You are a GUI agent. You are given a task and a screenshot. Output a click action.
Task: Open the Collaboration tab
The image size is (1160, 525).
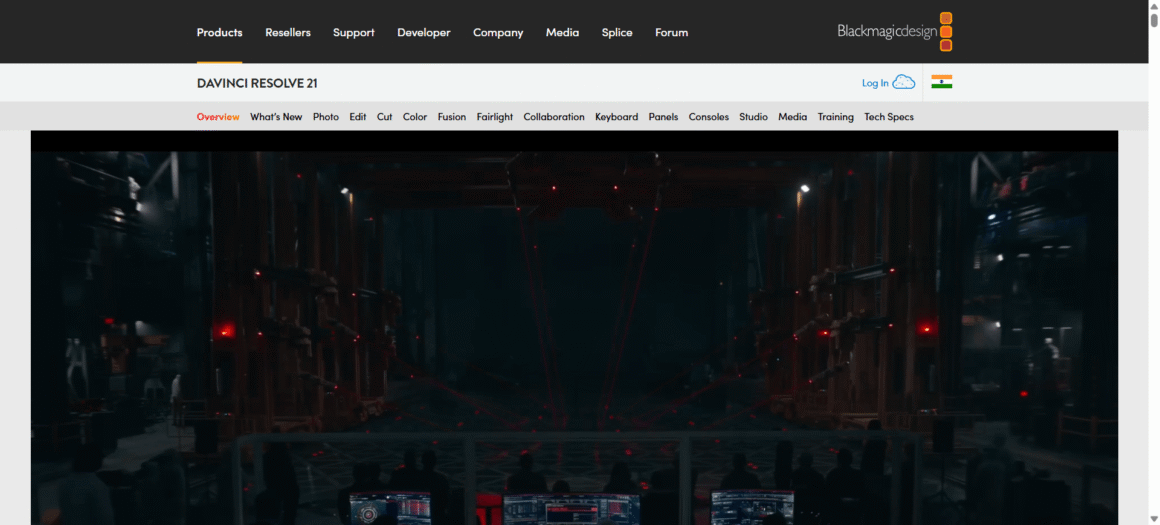(554, 117)
